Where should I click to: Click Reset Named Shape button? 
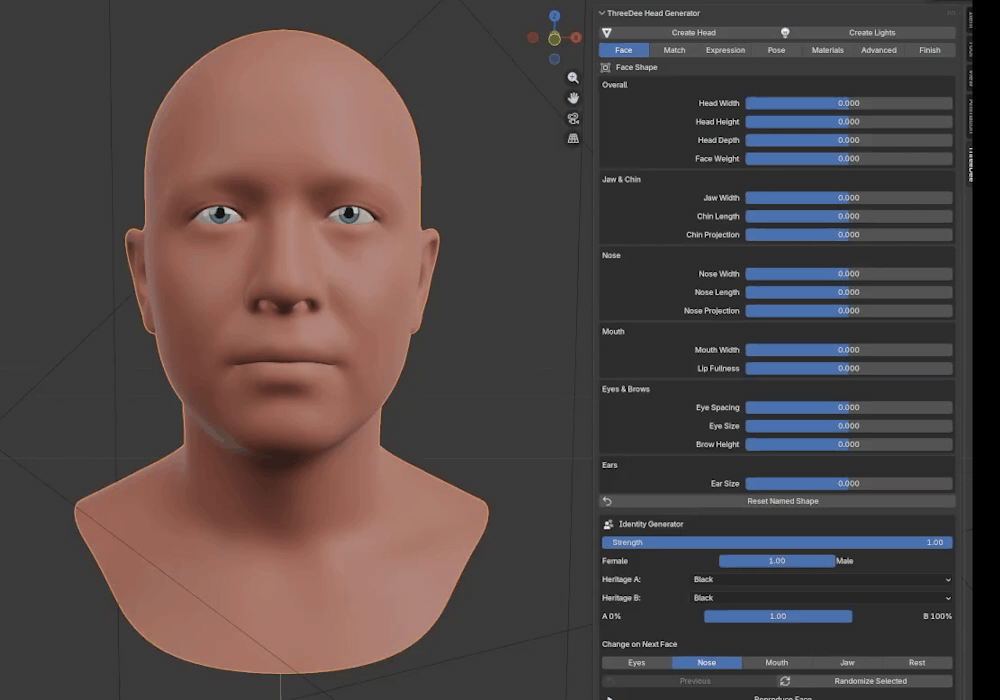(777, 501)
